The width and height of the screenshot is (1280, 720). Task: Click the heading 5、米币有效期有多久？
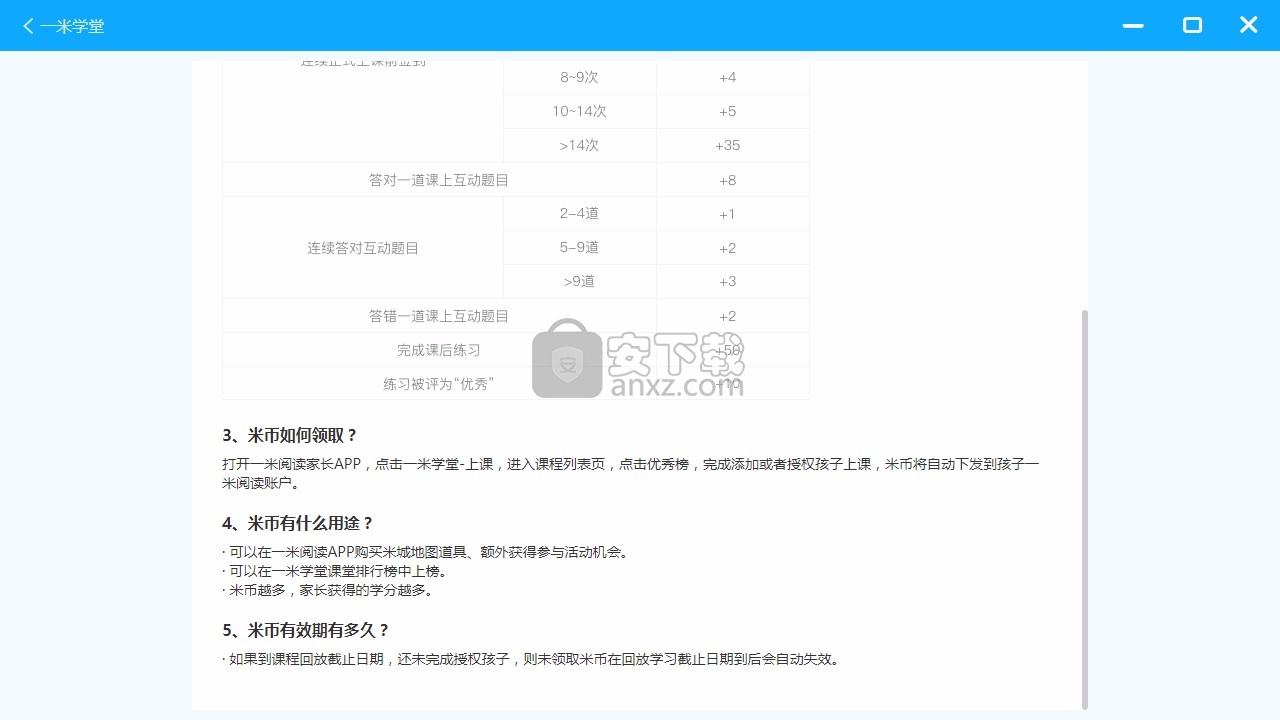pyautogui.click(x=306, y=630)
